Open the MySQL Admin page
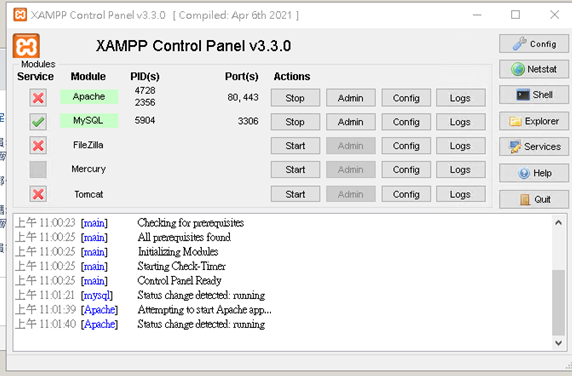This screenshot has width=572, height=376. coord(351,122)
